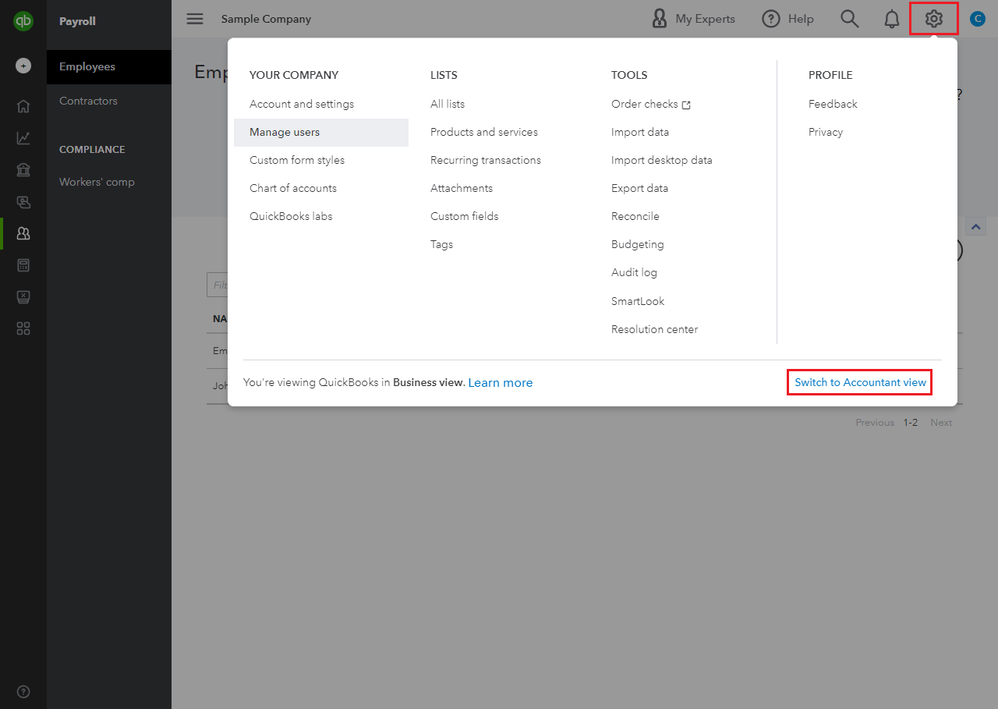
Task: Open Custom form styles
Action: [297, 160]
